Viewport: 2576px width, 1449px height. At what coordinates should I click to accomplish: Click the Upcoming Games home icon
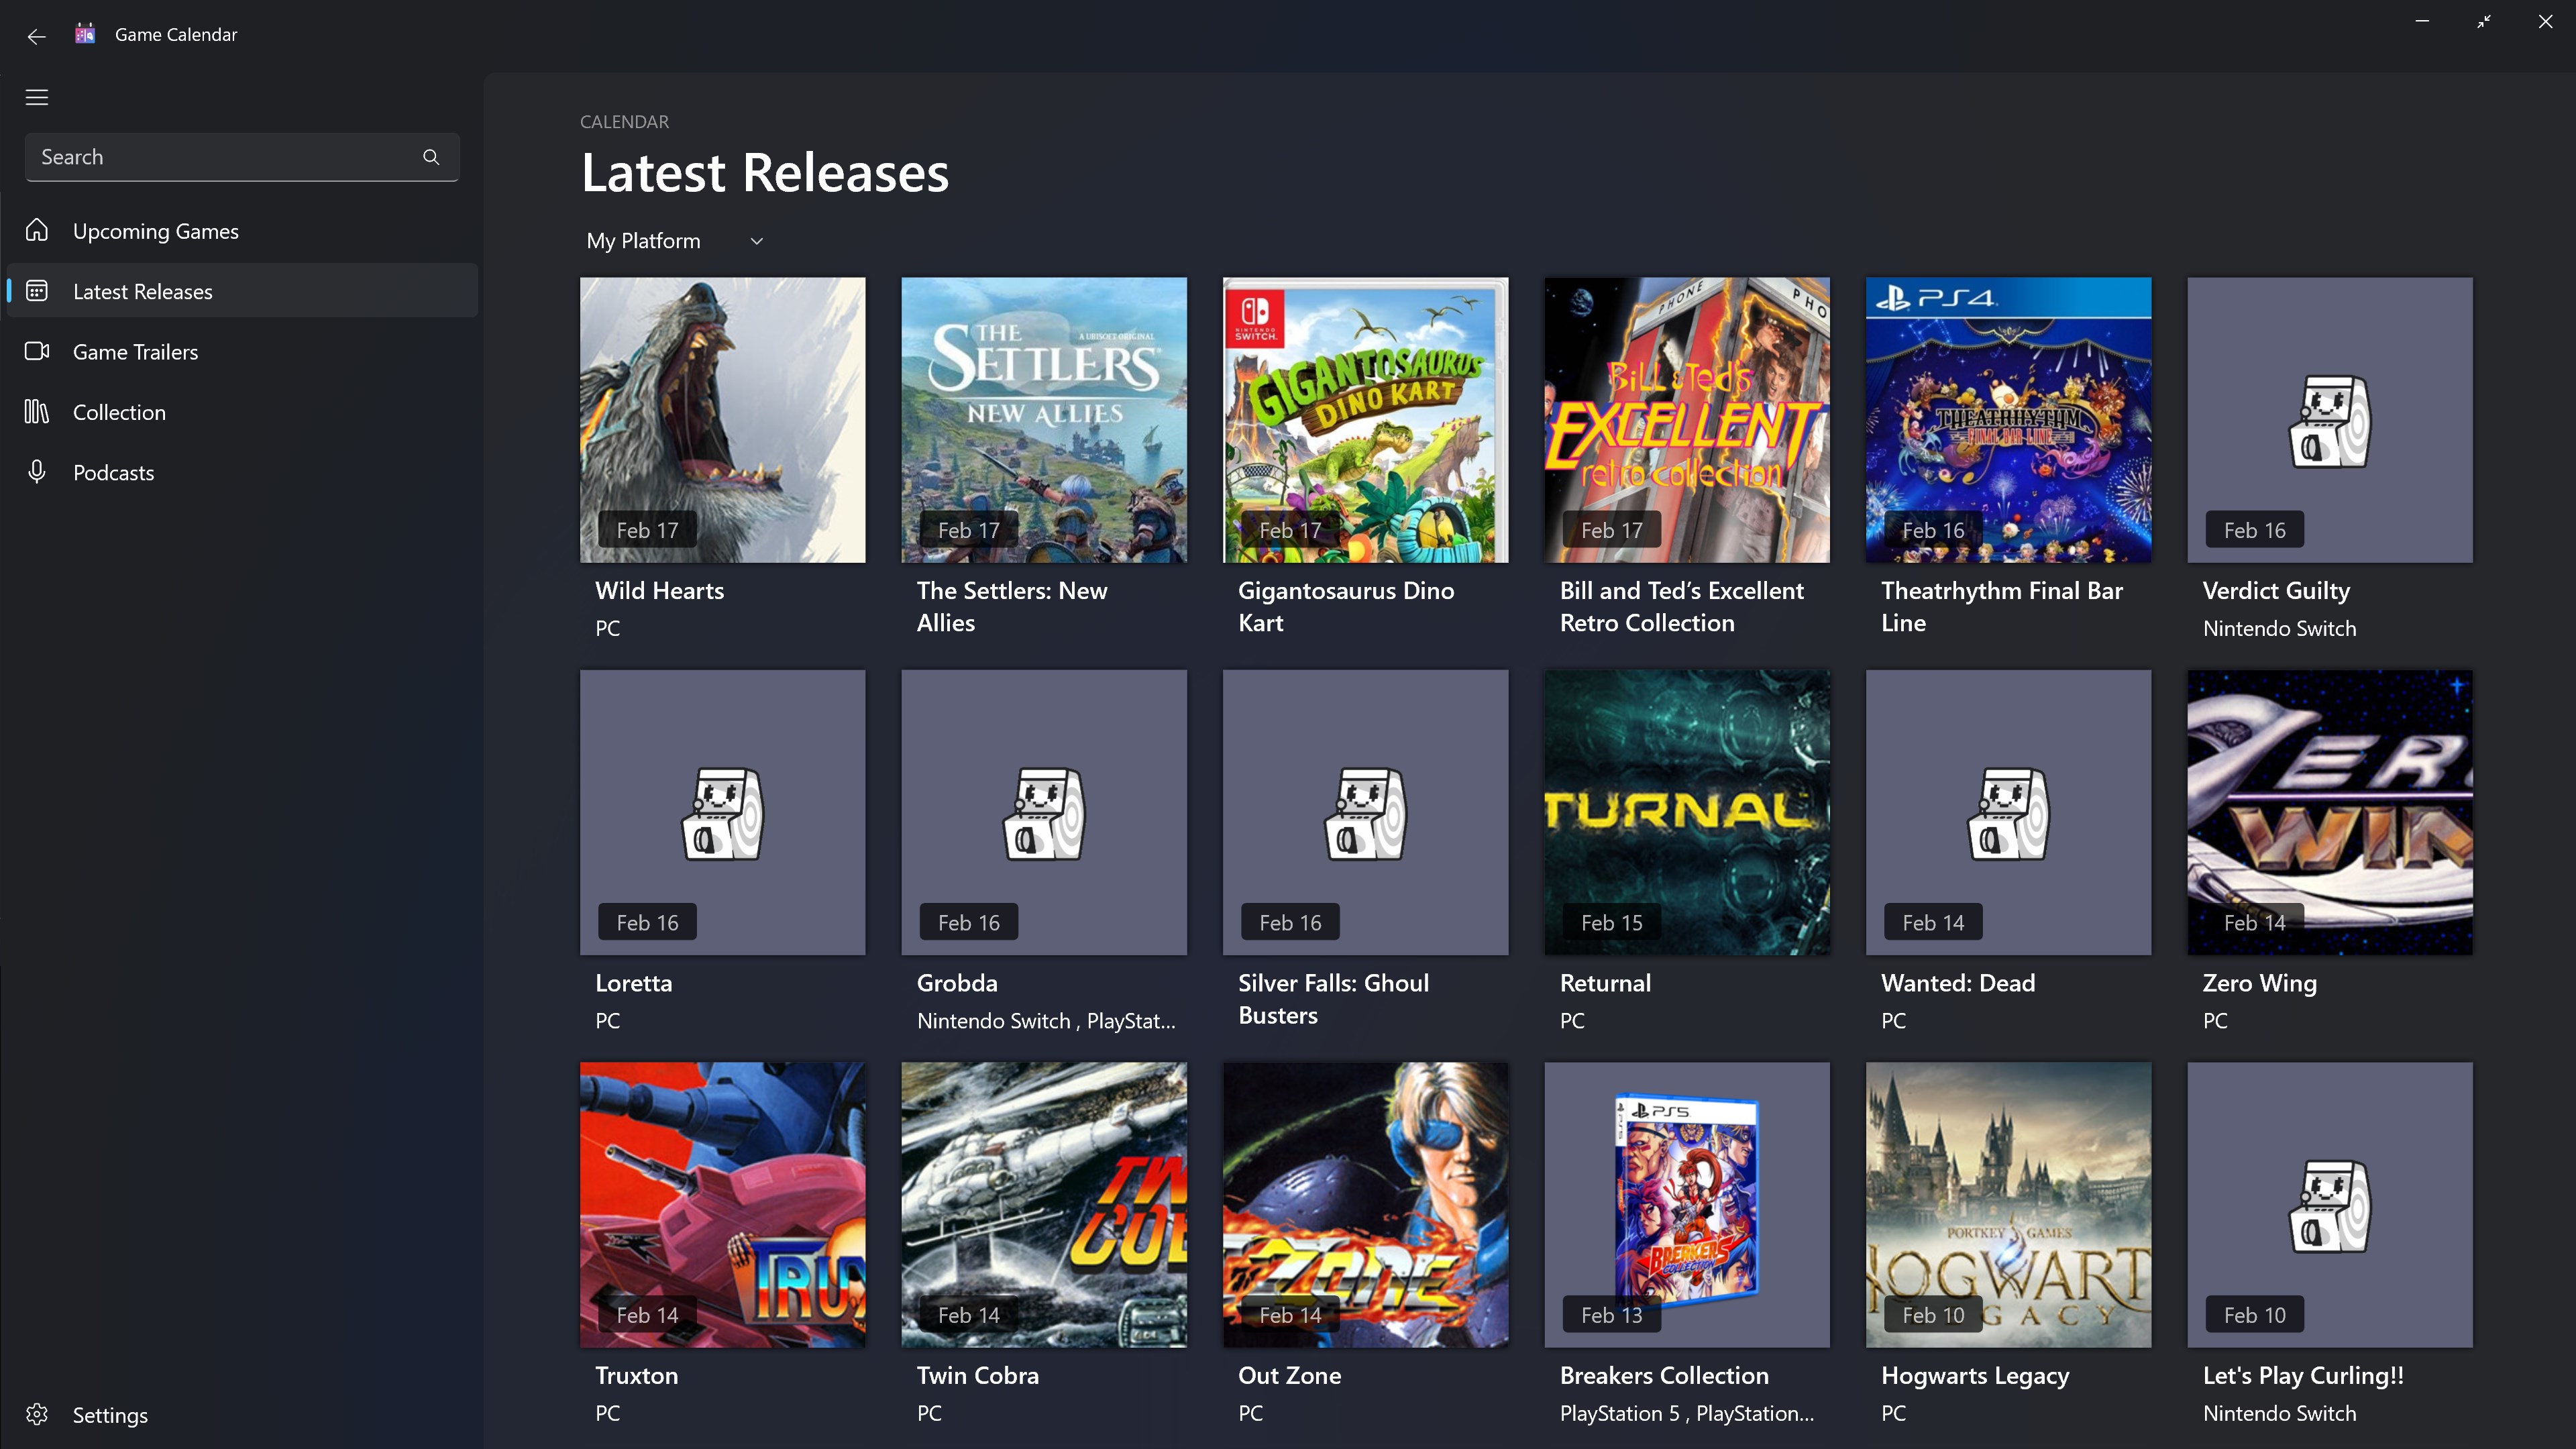click(37, 230)
